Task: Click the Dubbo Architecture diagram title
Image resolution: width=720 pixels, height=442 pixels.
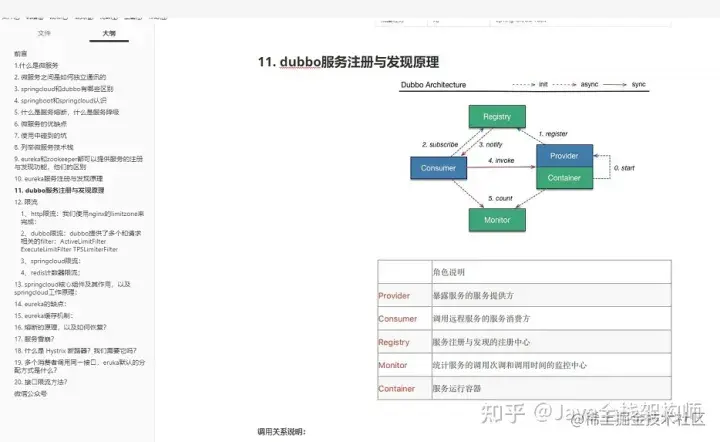Action: (x=433, y=84)
